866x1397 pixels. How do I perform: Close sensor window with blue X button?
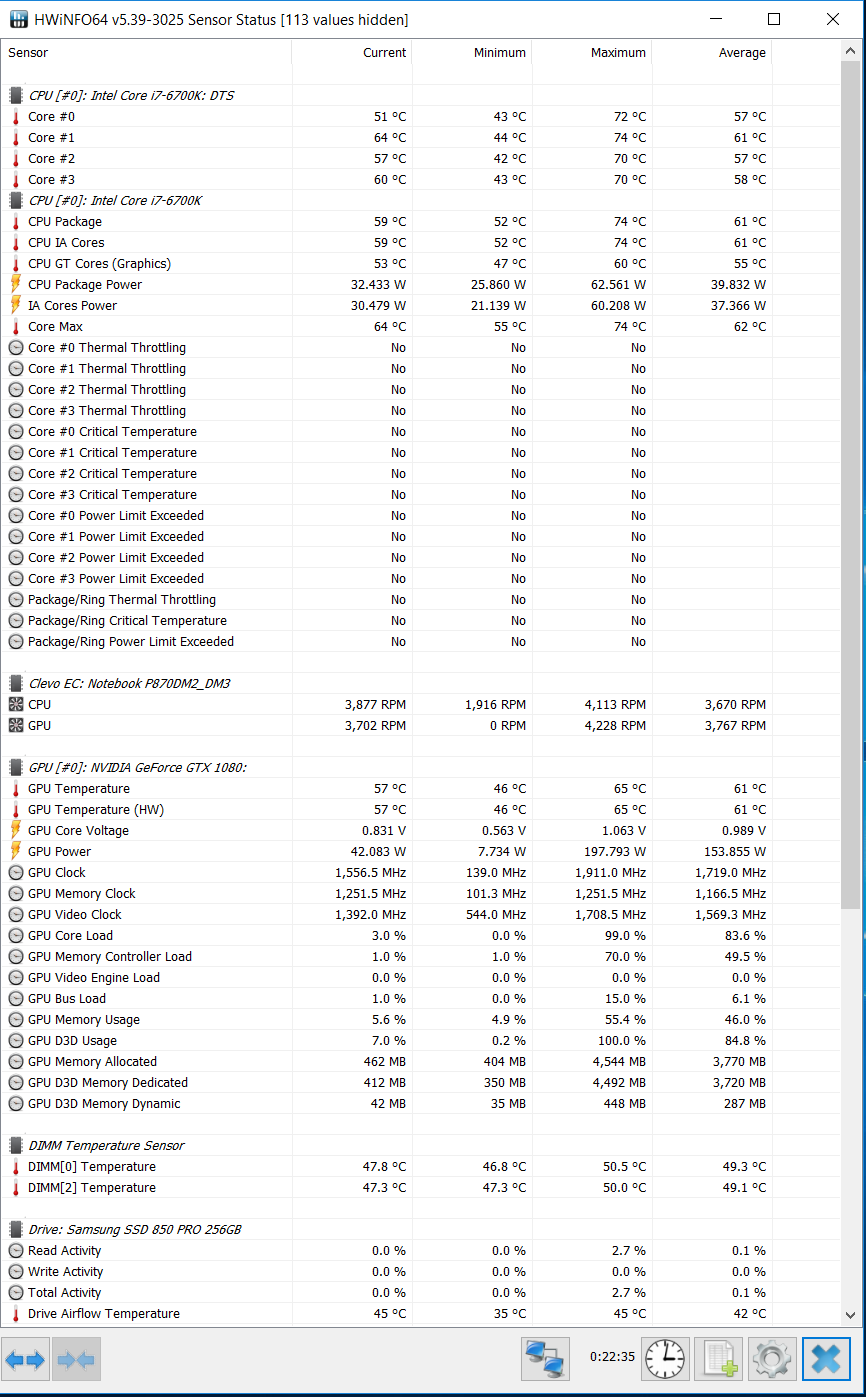[x=826, y=1358]
